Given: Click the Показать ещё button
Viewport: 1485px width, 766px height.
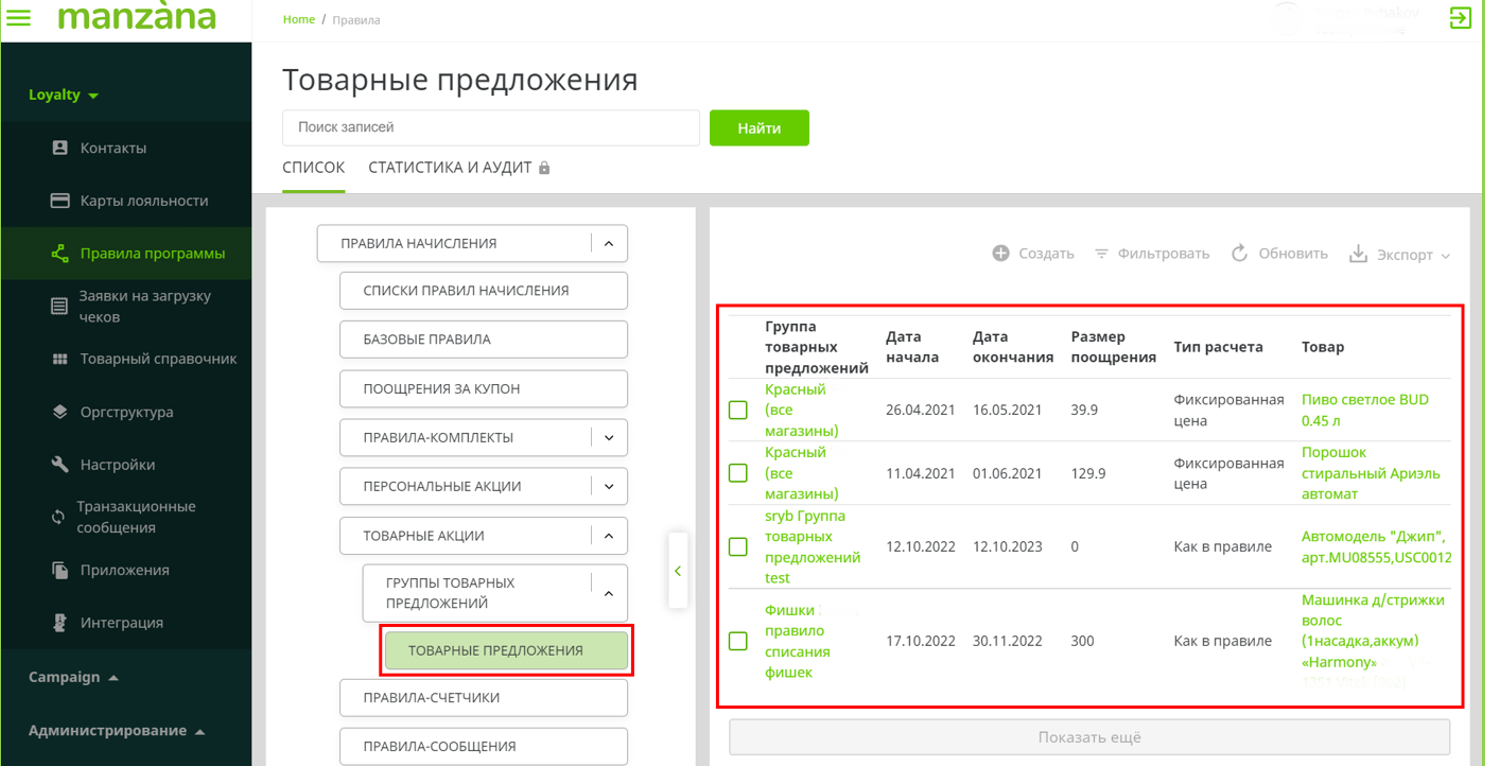Looking at the screenshot, I should click(x=1088, y=738).
